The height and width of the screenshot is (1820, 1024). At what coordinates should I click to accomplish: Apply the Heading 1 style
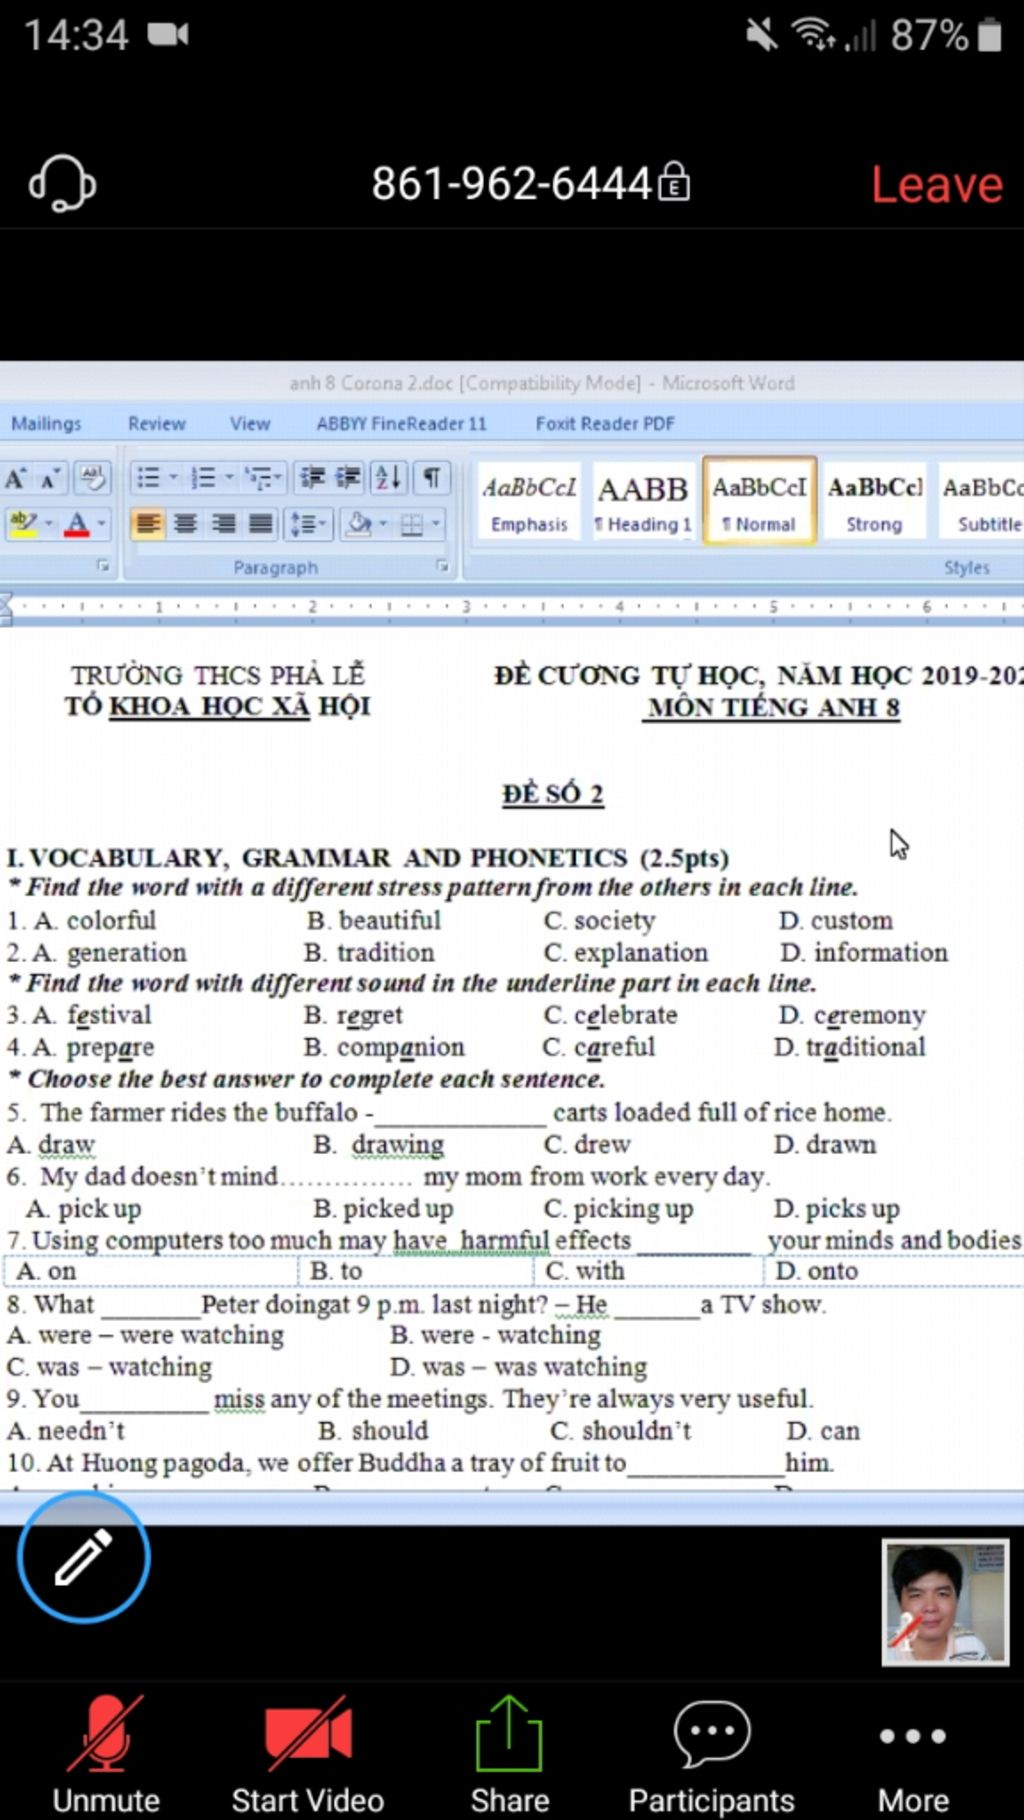click(643, 502)
